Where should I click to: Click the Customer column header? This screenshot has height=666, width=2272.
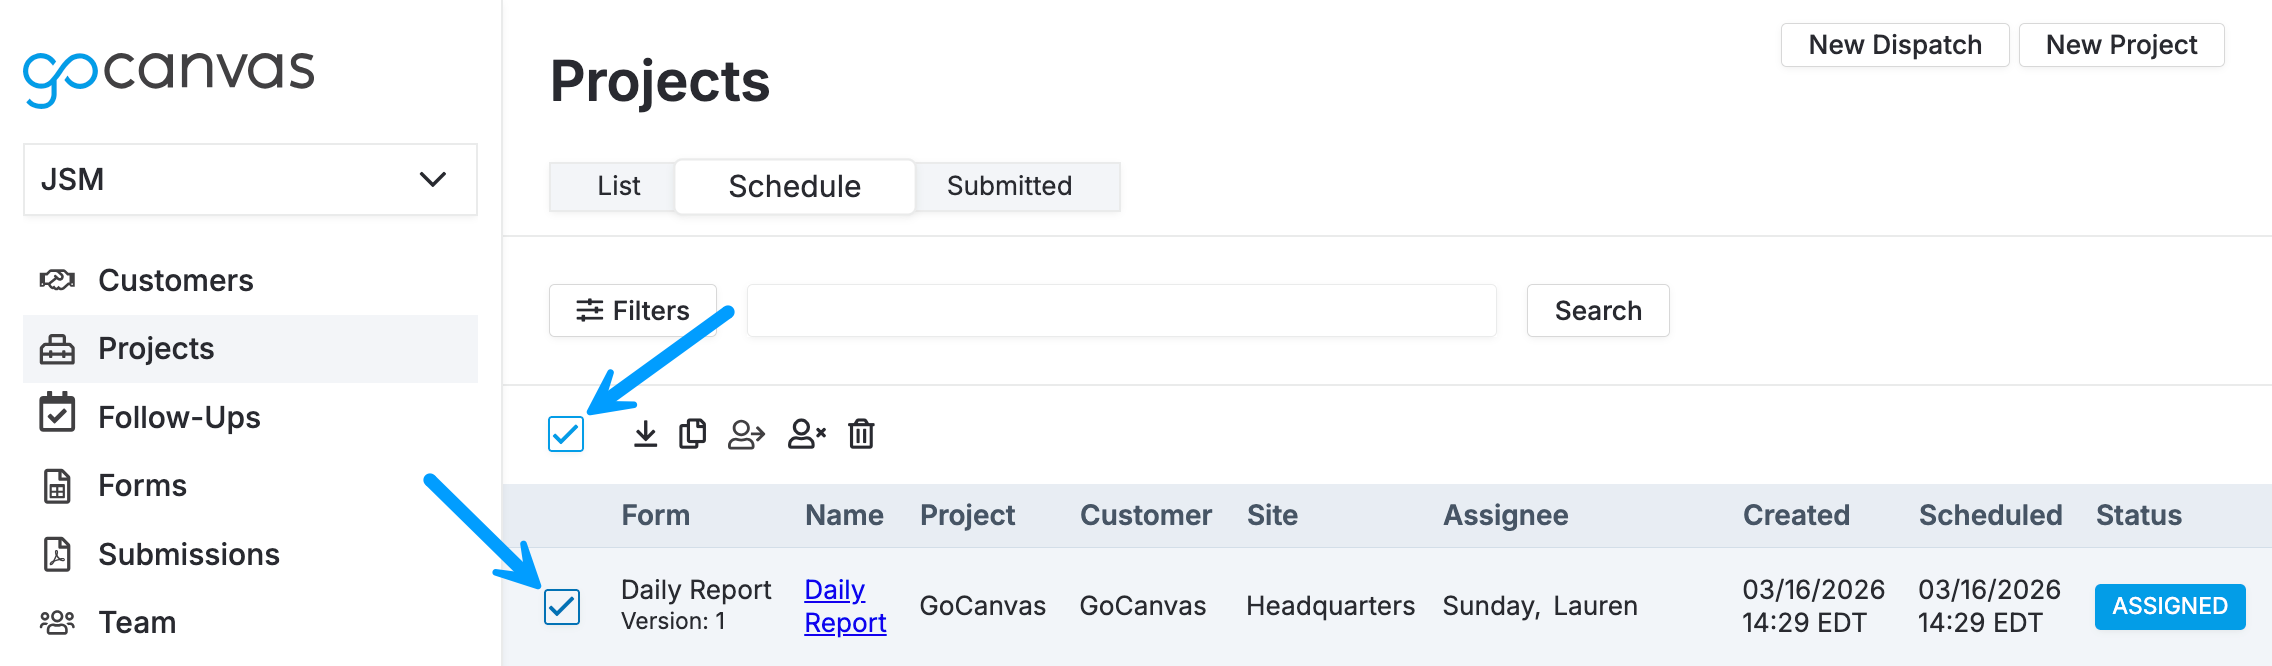pyautogui.click(x=1146, y=515)
